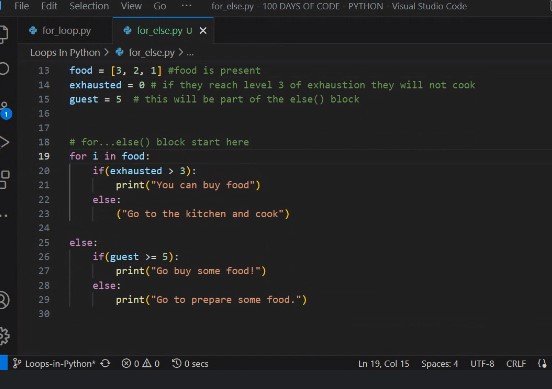Click line number 25 in gutter

click(x=44, y=243)
